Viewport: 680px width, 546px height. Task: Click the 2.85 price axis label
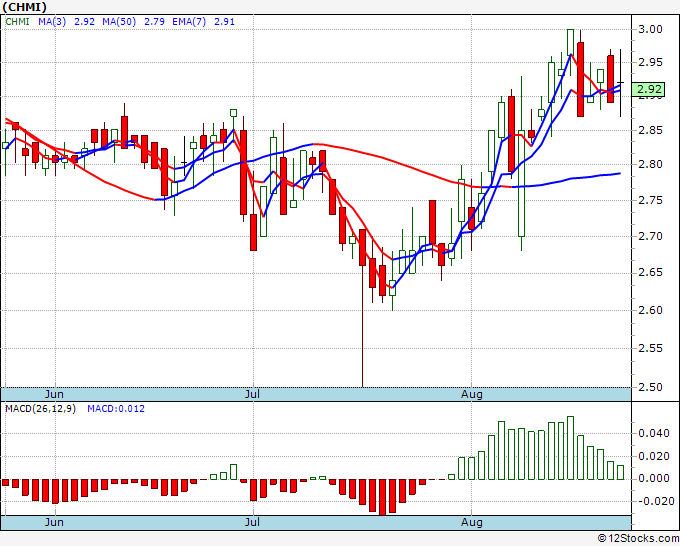coord(651,130)
